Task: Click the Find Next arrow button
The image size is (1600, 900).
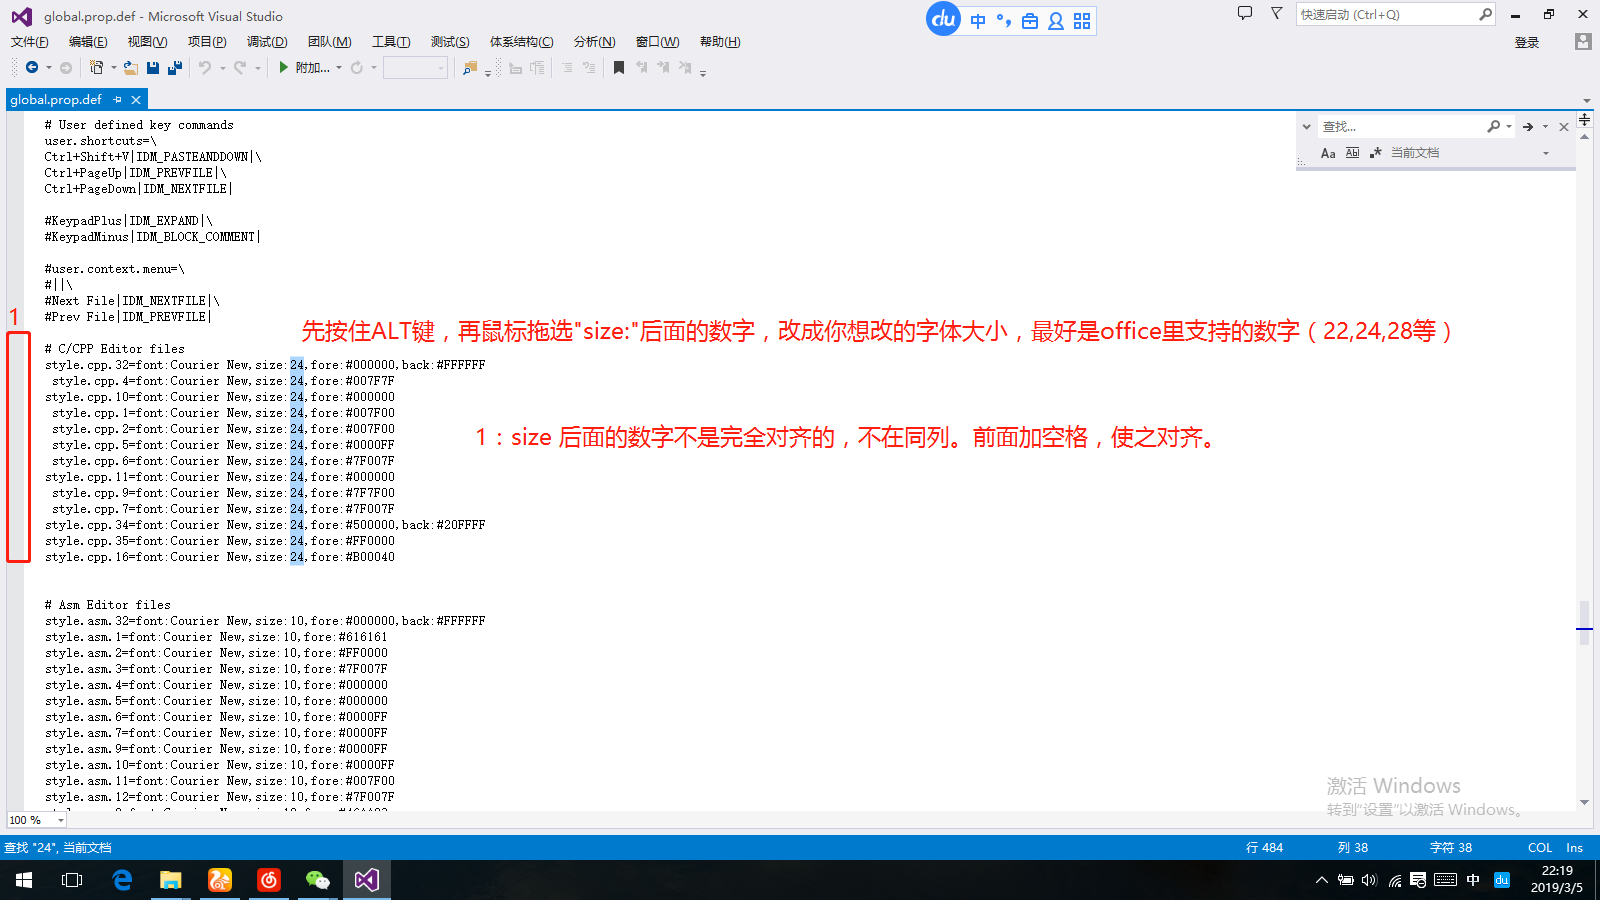Action: click(x=1528, y=127)
